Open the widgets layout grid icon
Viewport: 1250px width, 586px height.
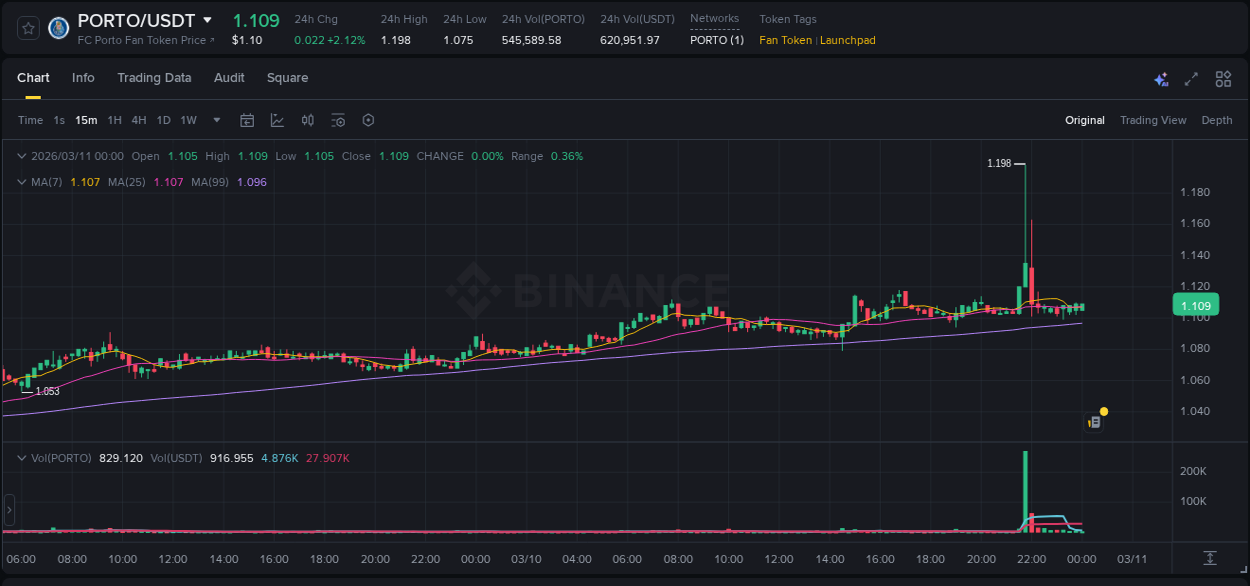coord(1223,78)
